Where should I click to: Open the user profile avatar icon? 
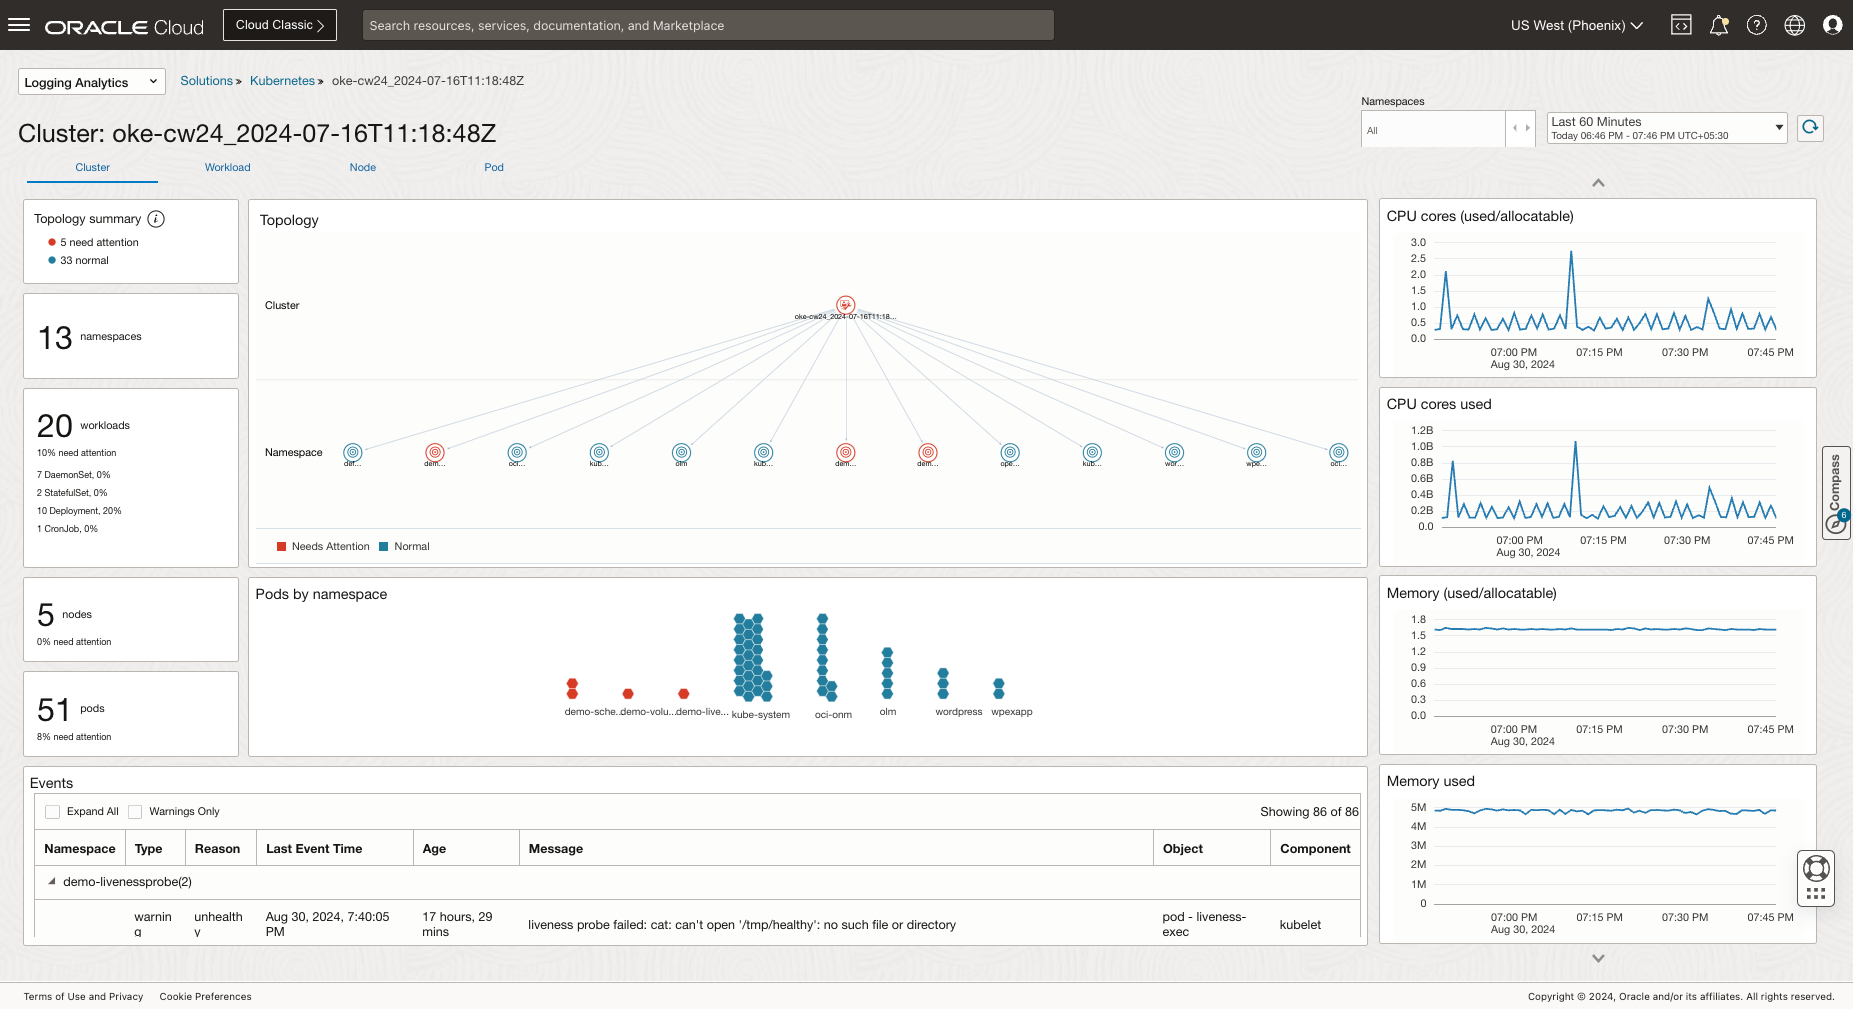[1833, 25]
